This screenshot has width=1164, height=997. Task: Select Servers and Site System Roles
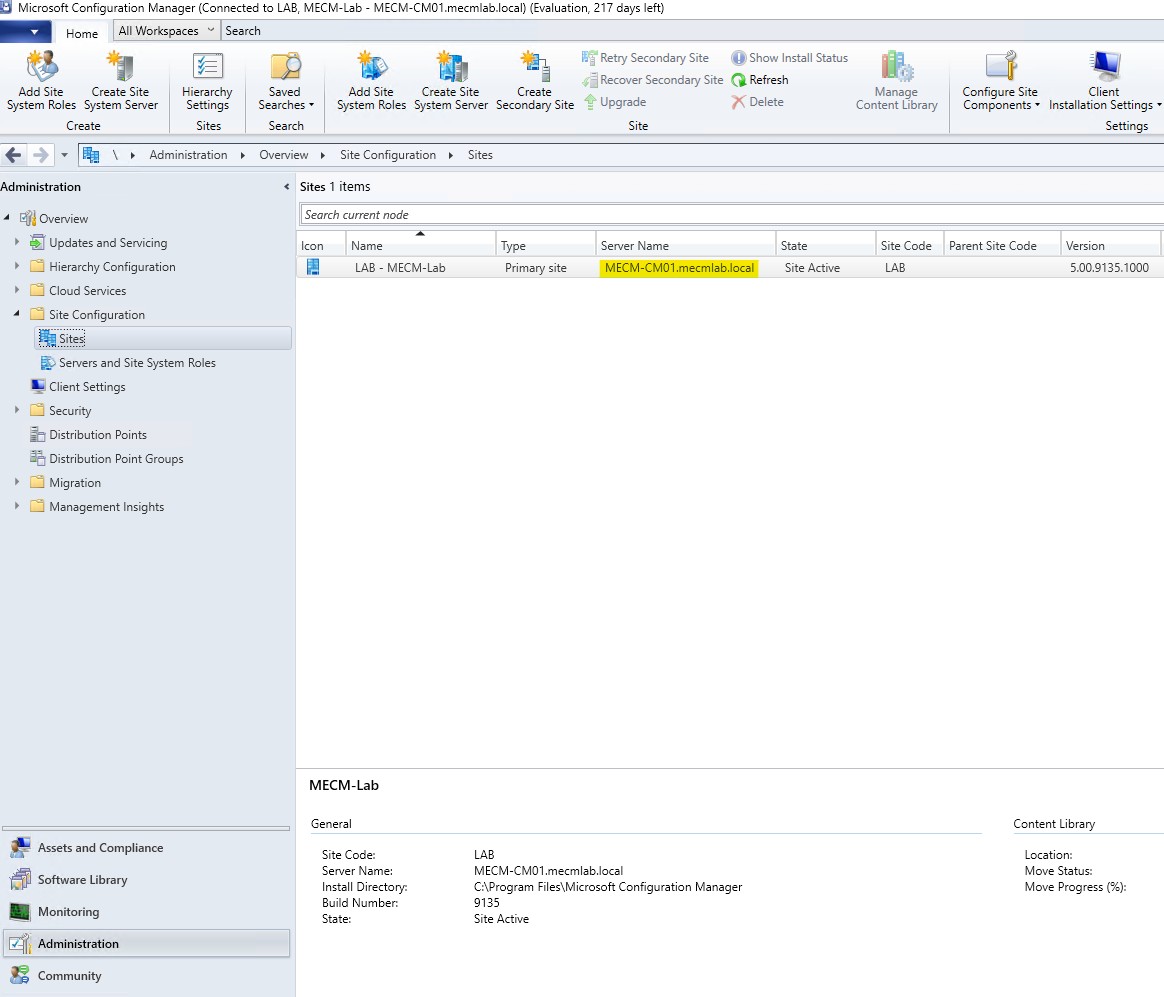click(137, 363)
